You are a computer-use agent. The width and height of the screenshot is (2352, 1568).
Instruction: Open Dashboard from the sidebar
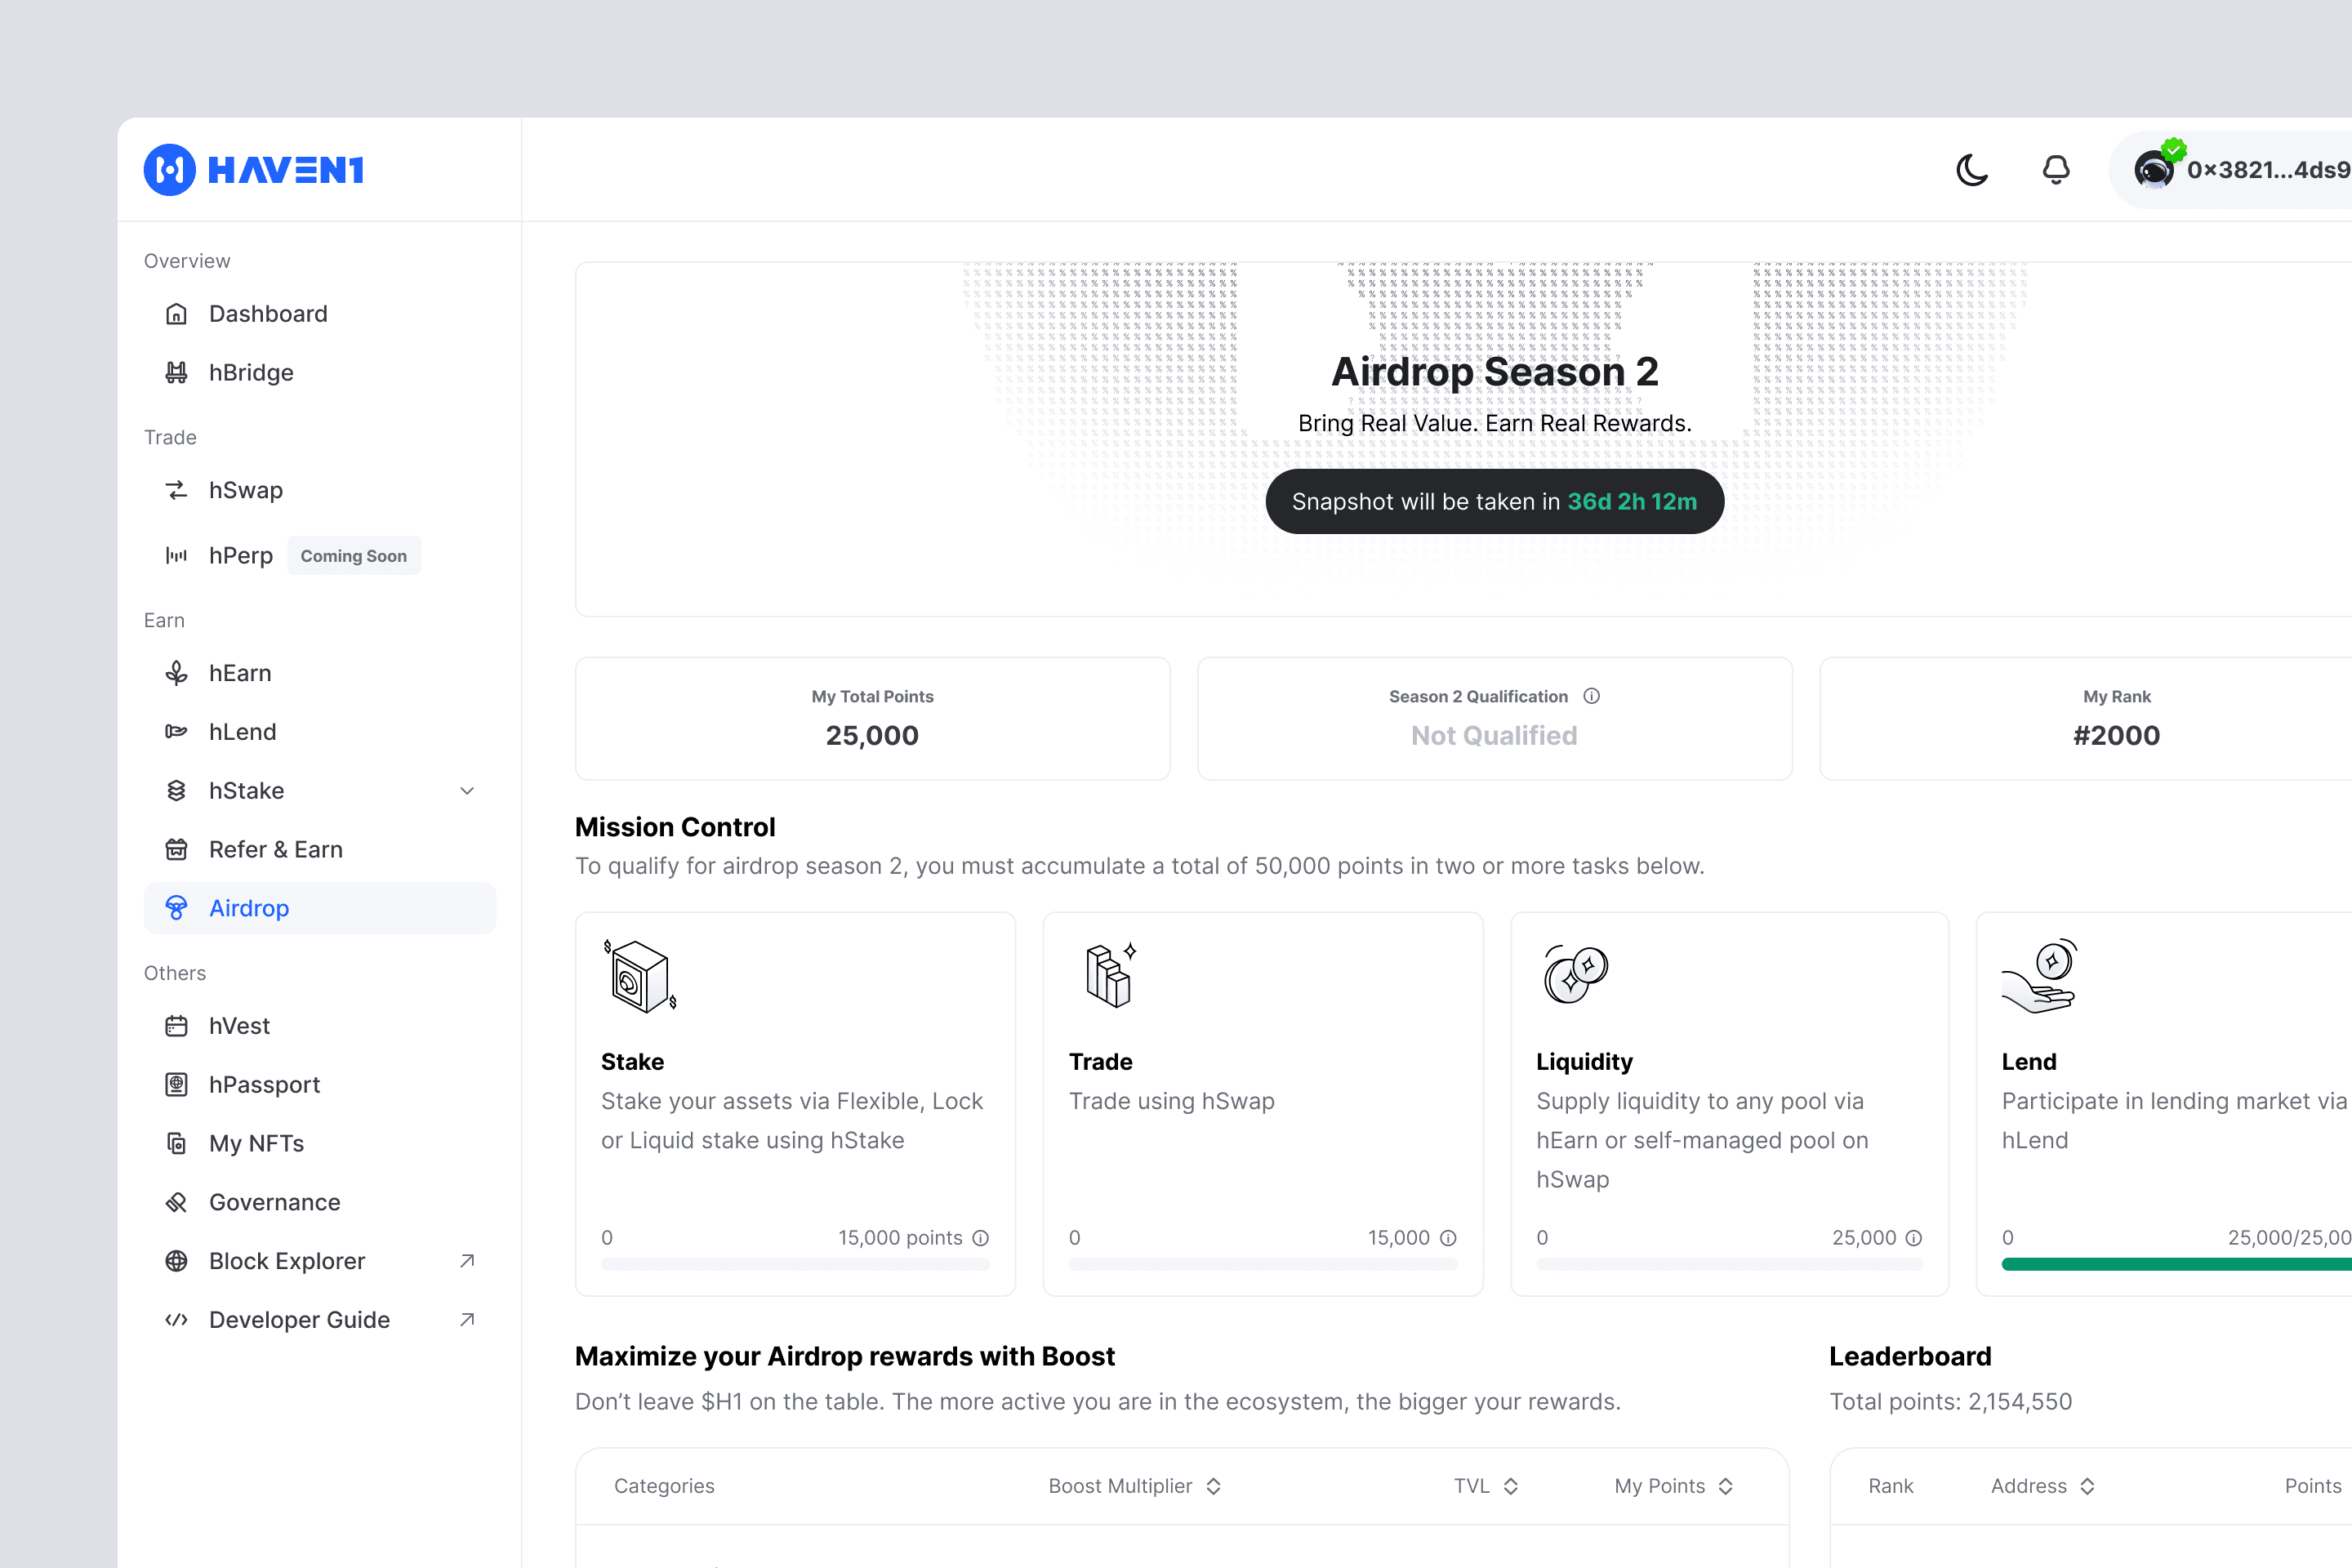point(268,314)
